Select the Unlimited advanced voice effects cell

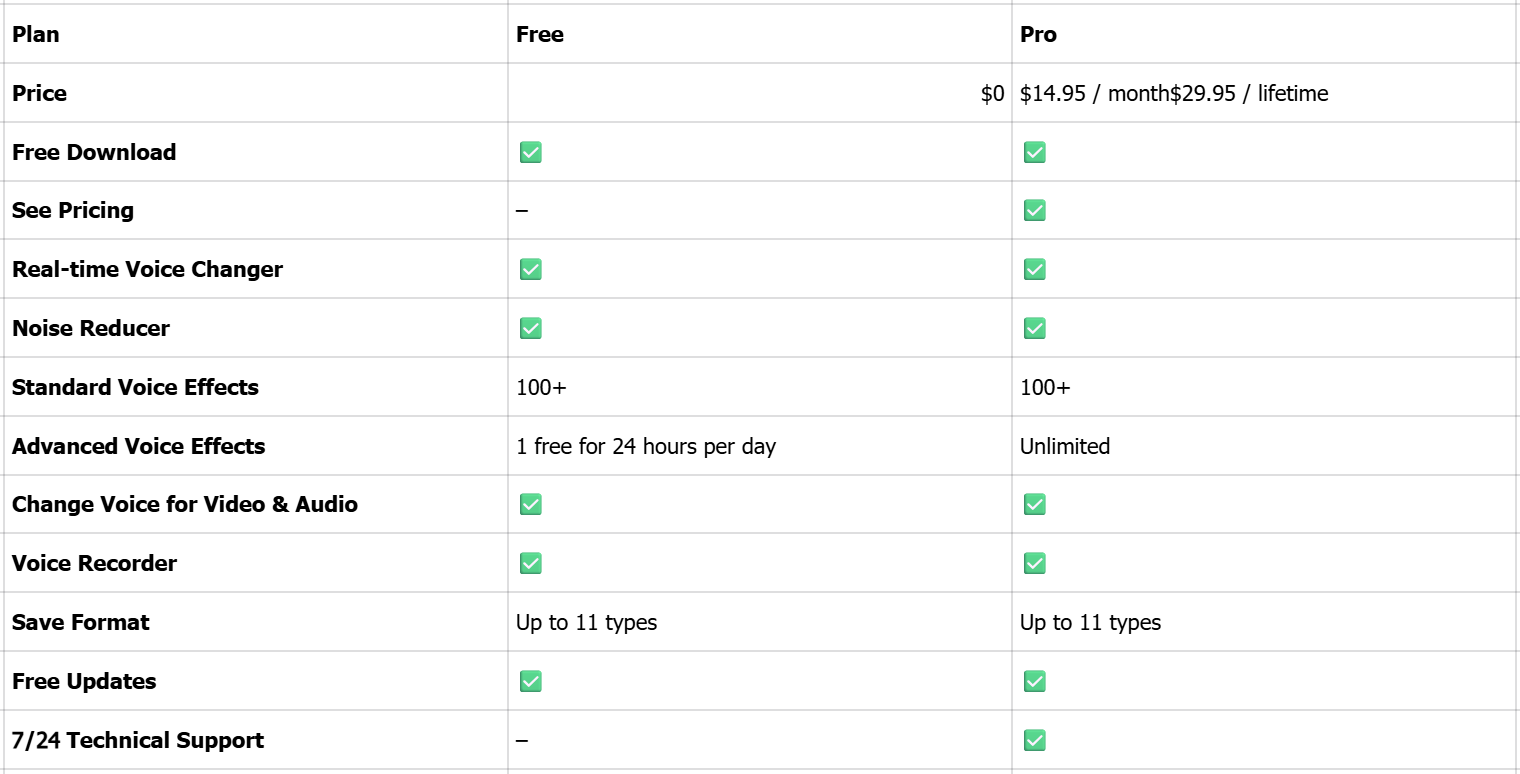(1065, 446)
